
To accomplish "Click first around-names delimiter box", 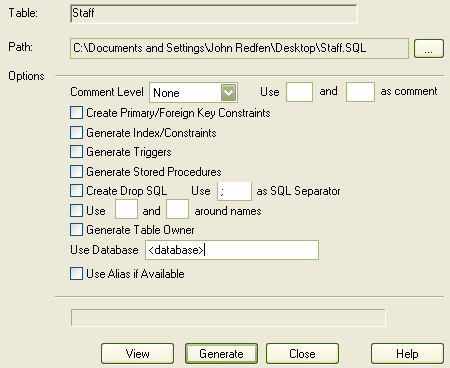I will coord(126,209).
